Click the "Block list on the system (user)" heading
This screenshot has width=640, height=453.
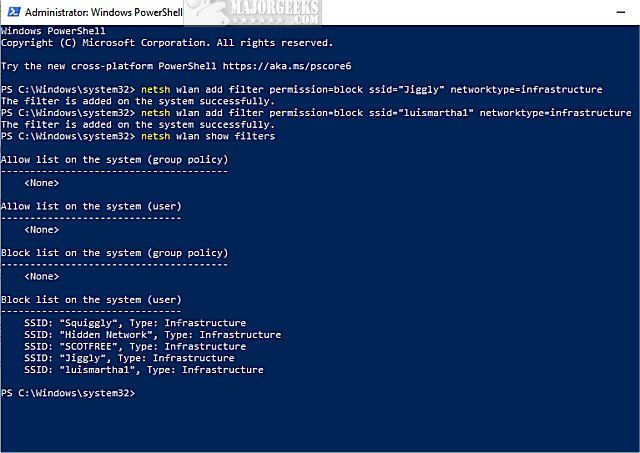coord(91,299)
